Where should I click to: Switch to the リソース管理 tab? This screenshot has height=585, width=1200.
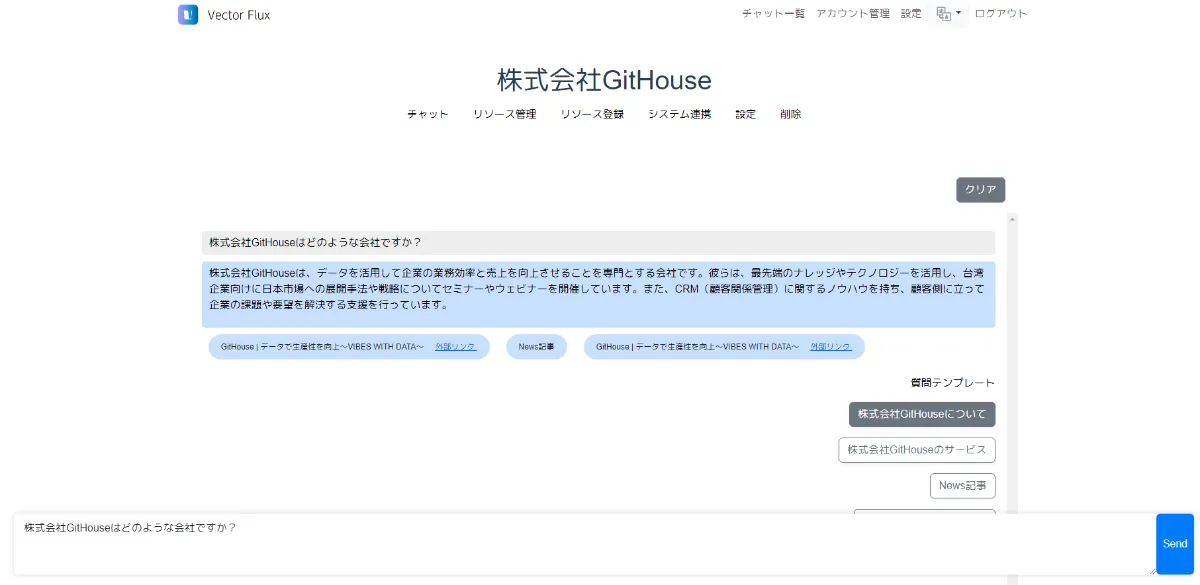(504, 114)
